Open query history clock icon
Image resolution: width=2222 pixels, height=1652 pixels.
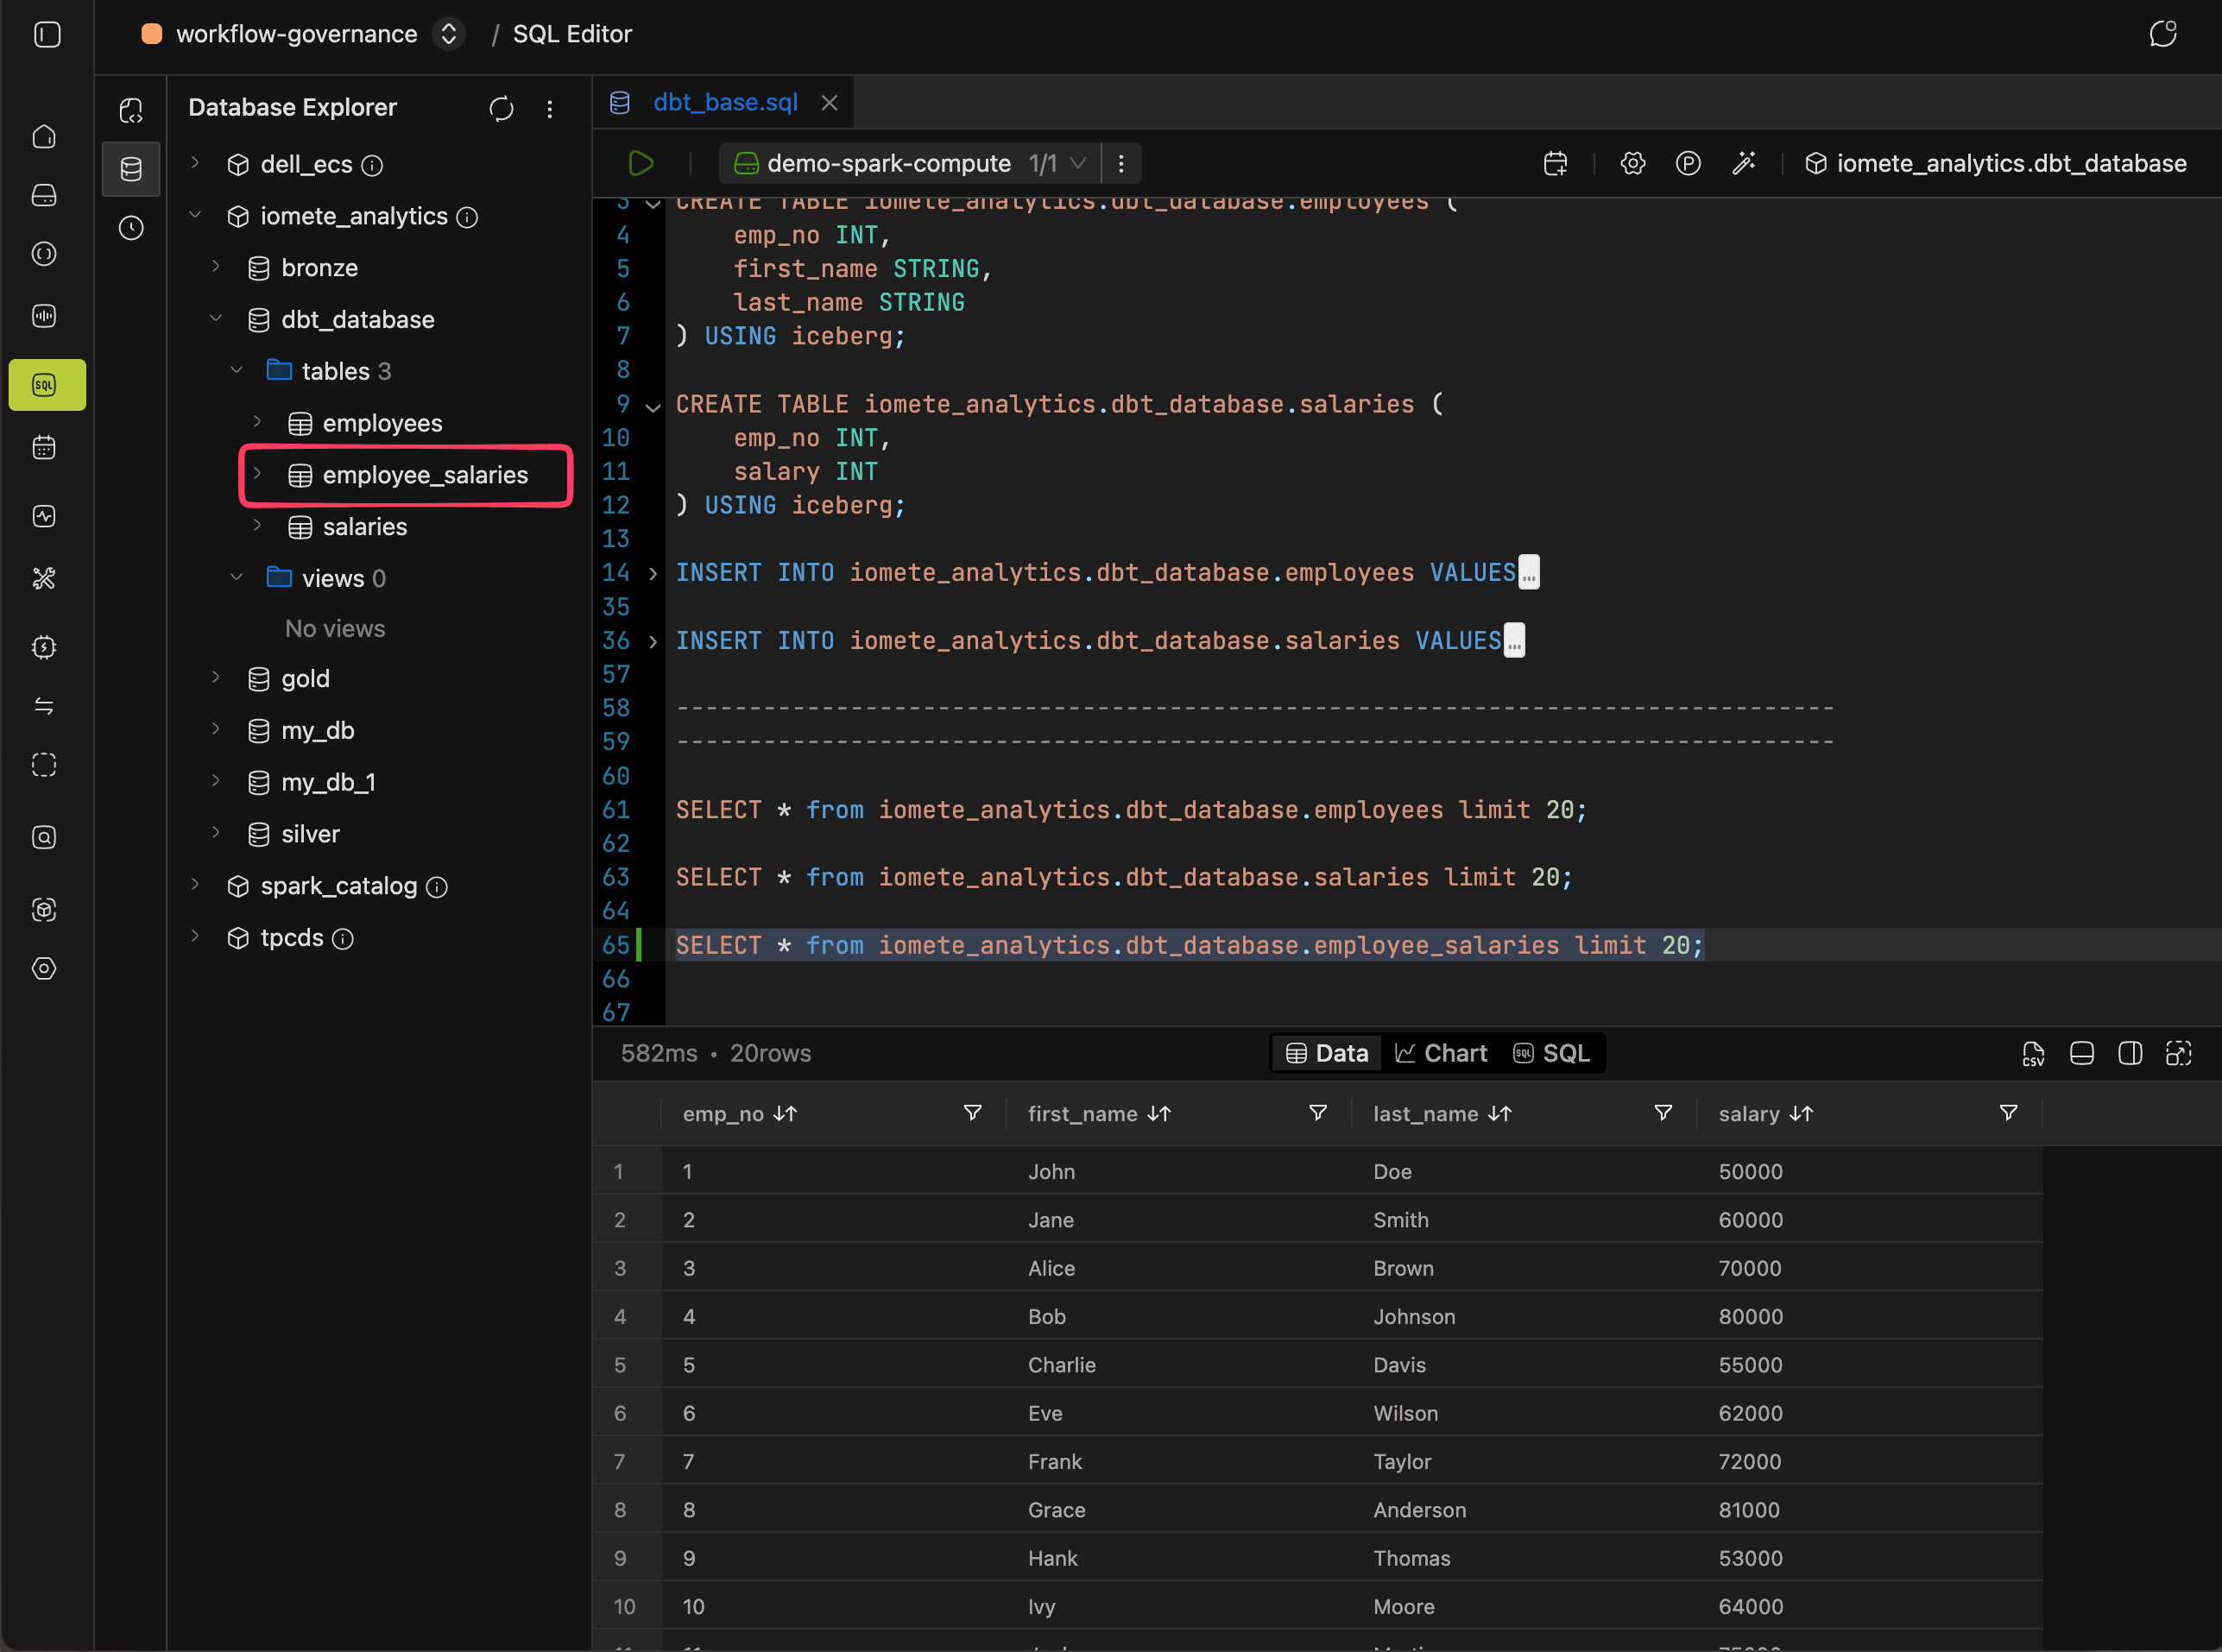pyautogui.click(x=131, y=228)
